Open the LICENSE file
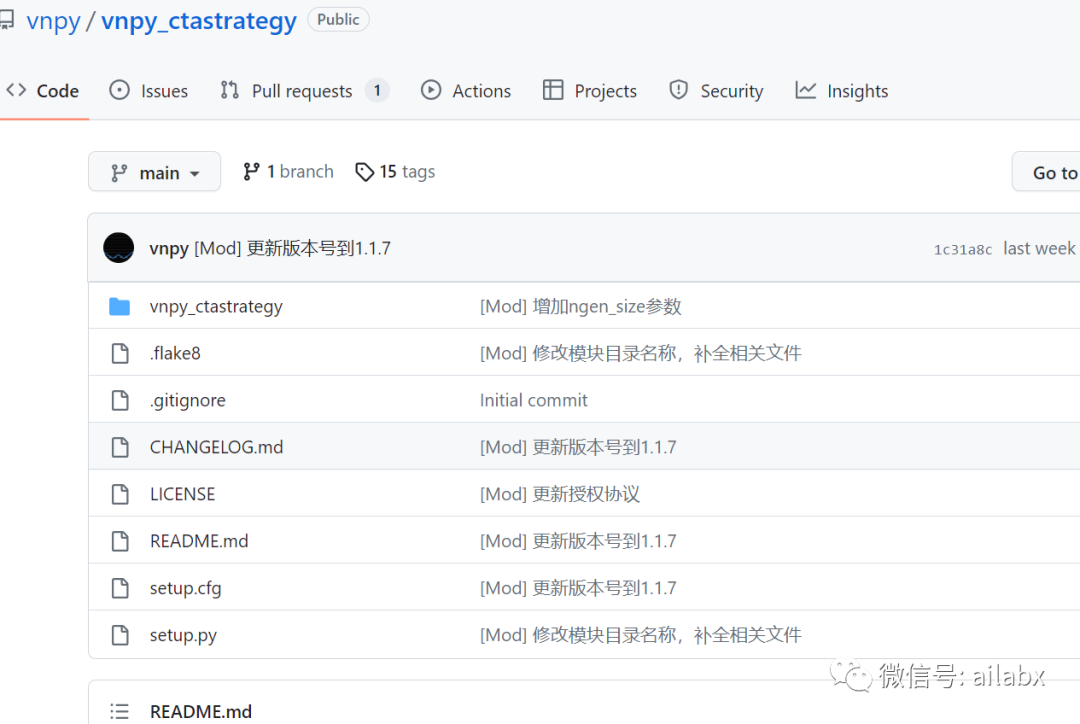The height and width of the screenshot is (724, 1080). (x=183, y=494)
